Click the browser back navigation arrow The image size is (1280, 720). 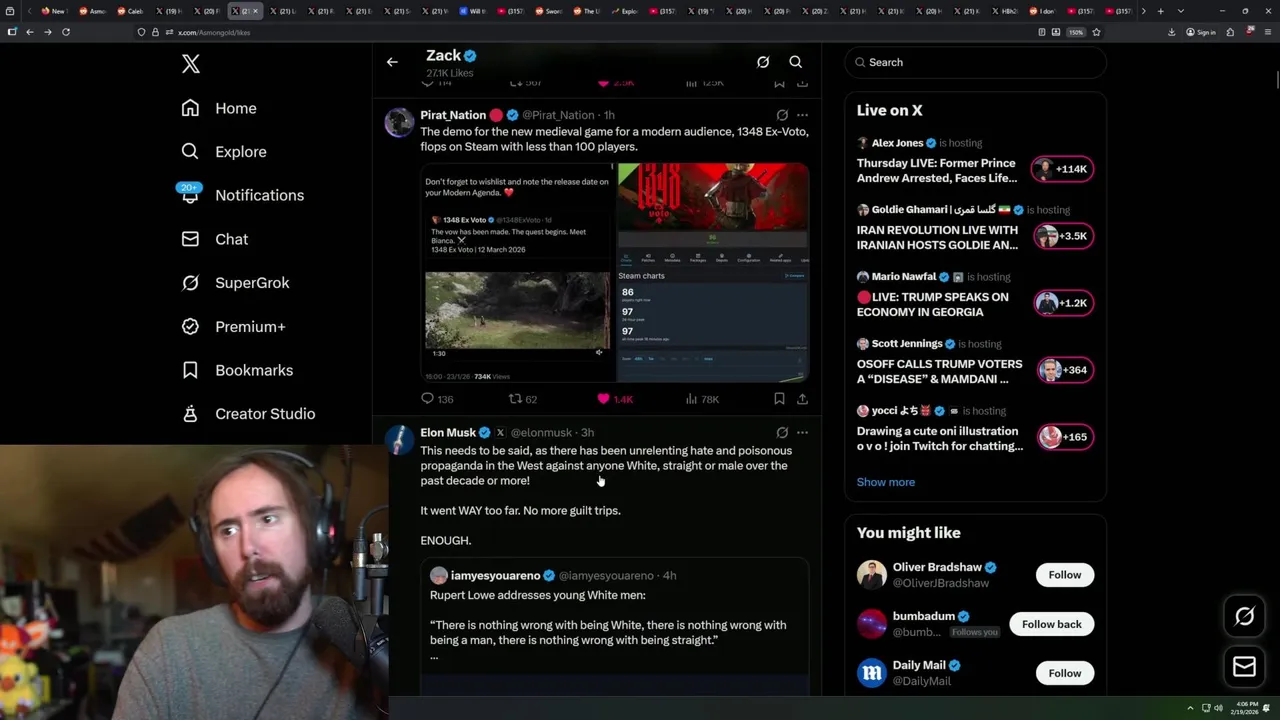(30, 32)
